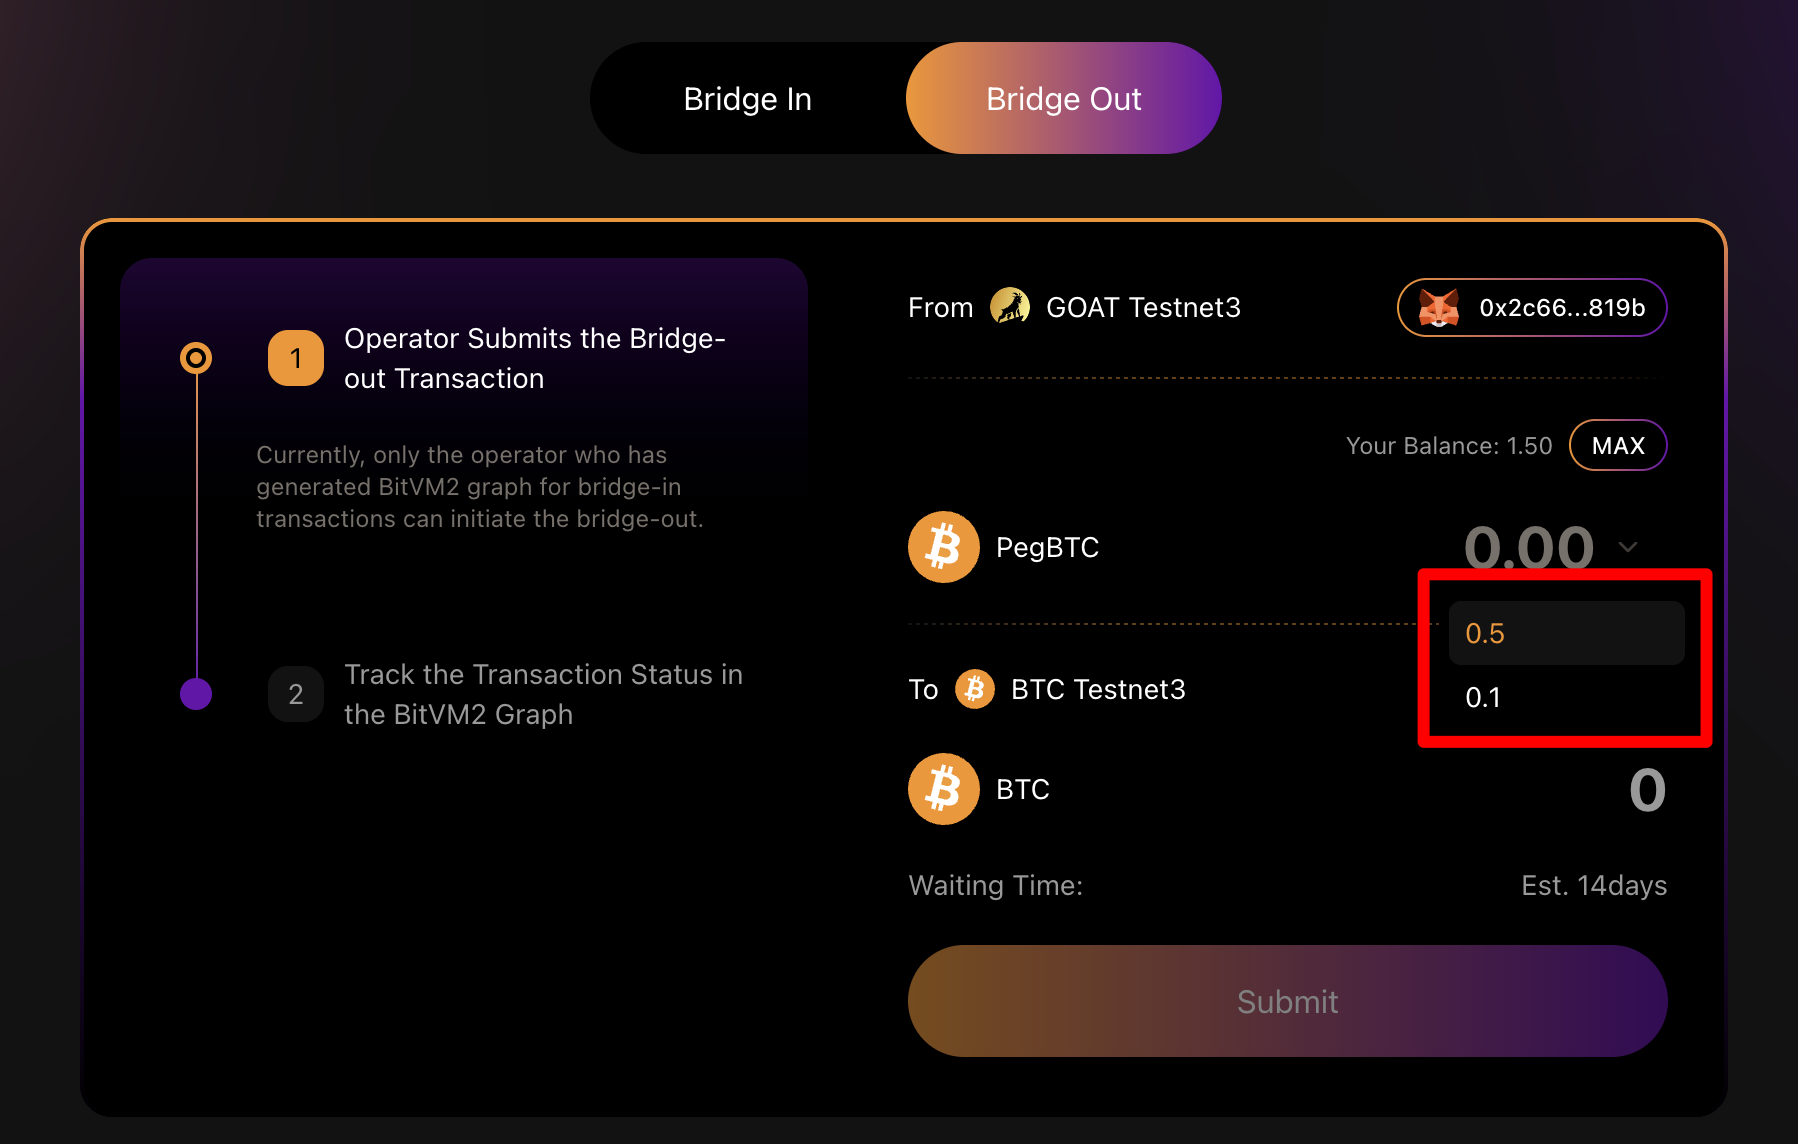Click the Submit button

1287,1001
